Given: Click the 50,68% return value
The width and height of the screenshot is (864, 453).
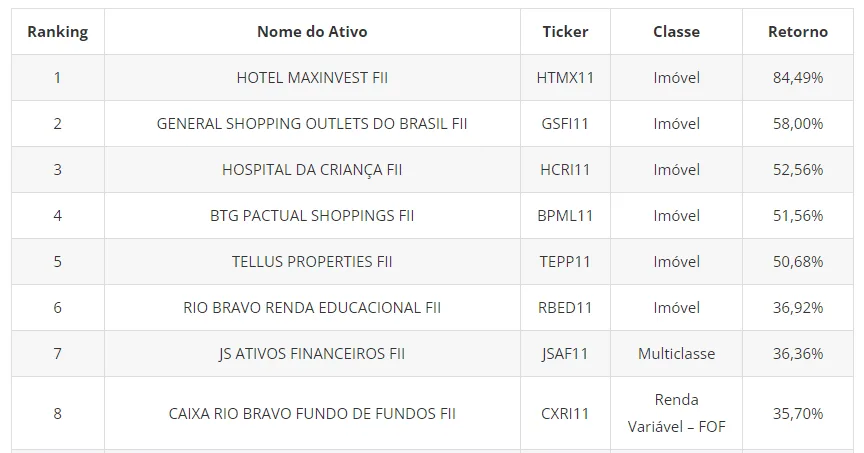Looking at the screenshot, I should point(798,261).
